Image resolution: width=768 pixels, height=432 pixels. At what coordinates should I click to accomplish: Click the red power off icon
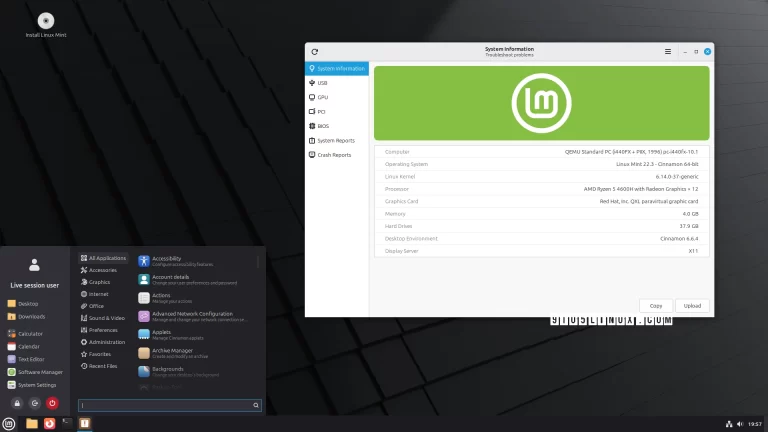52,404
